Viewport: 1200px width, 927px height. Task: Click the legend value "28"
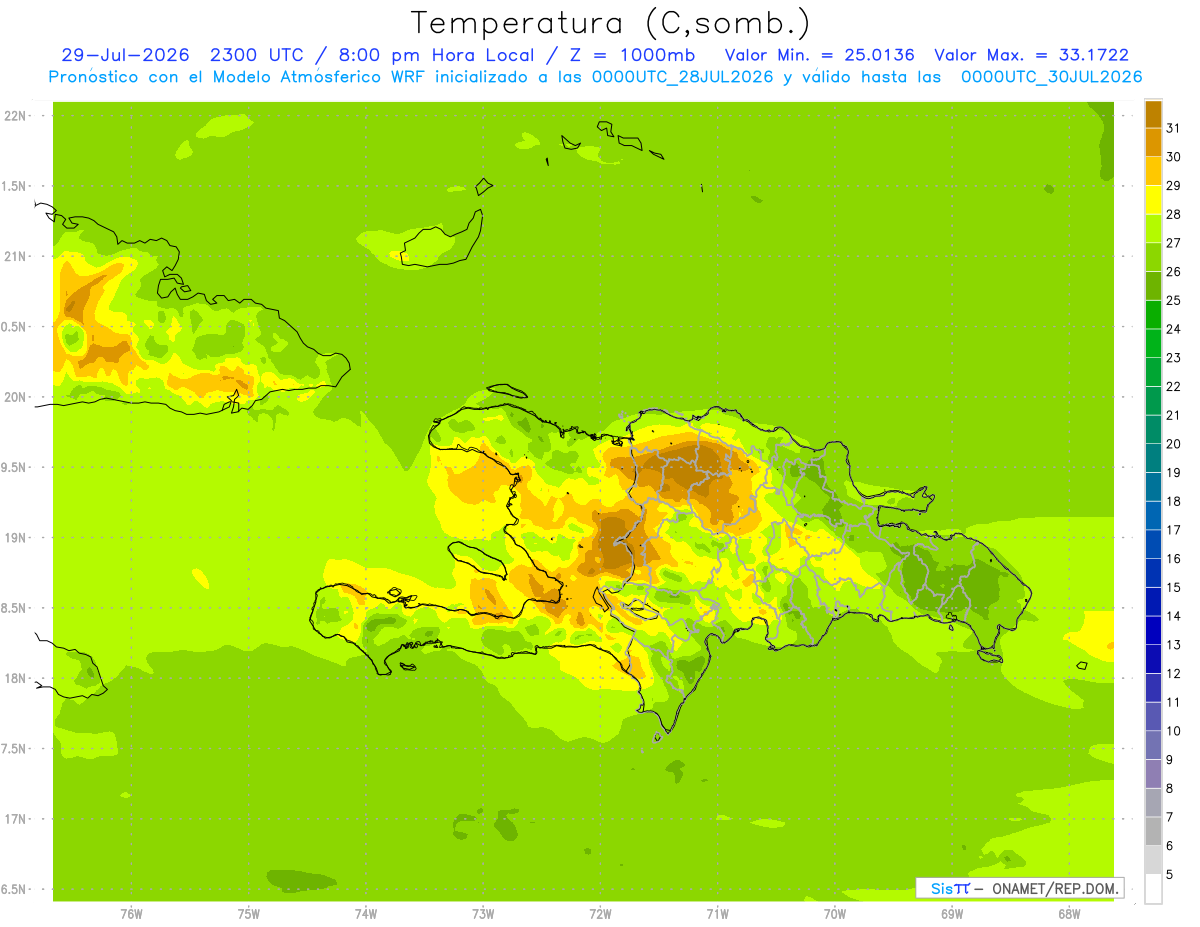(x=1173, y=214)
